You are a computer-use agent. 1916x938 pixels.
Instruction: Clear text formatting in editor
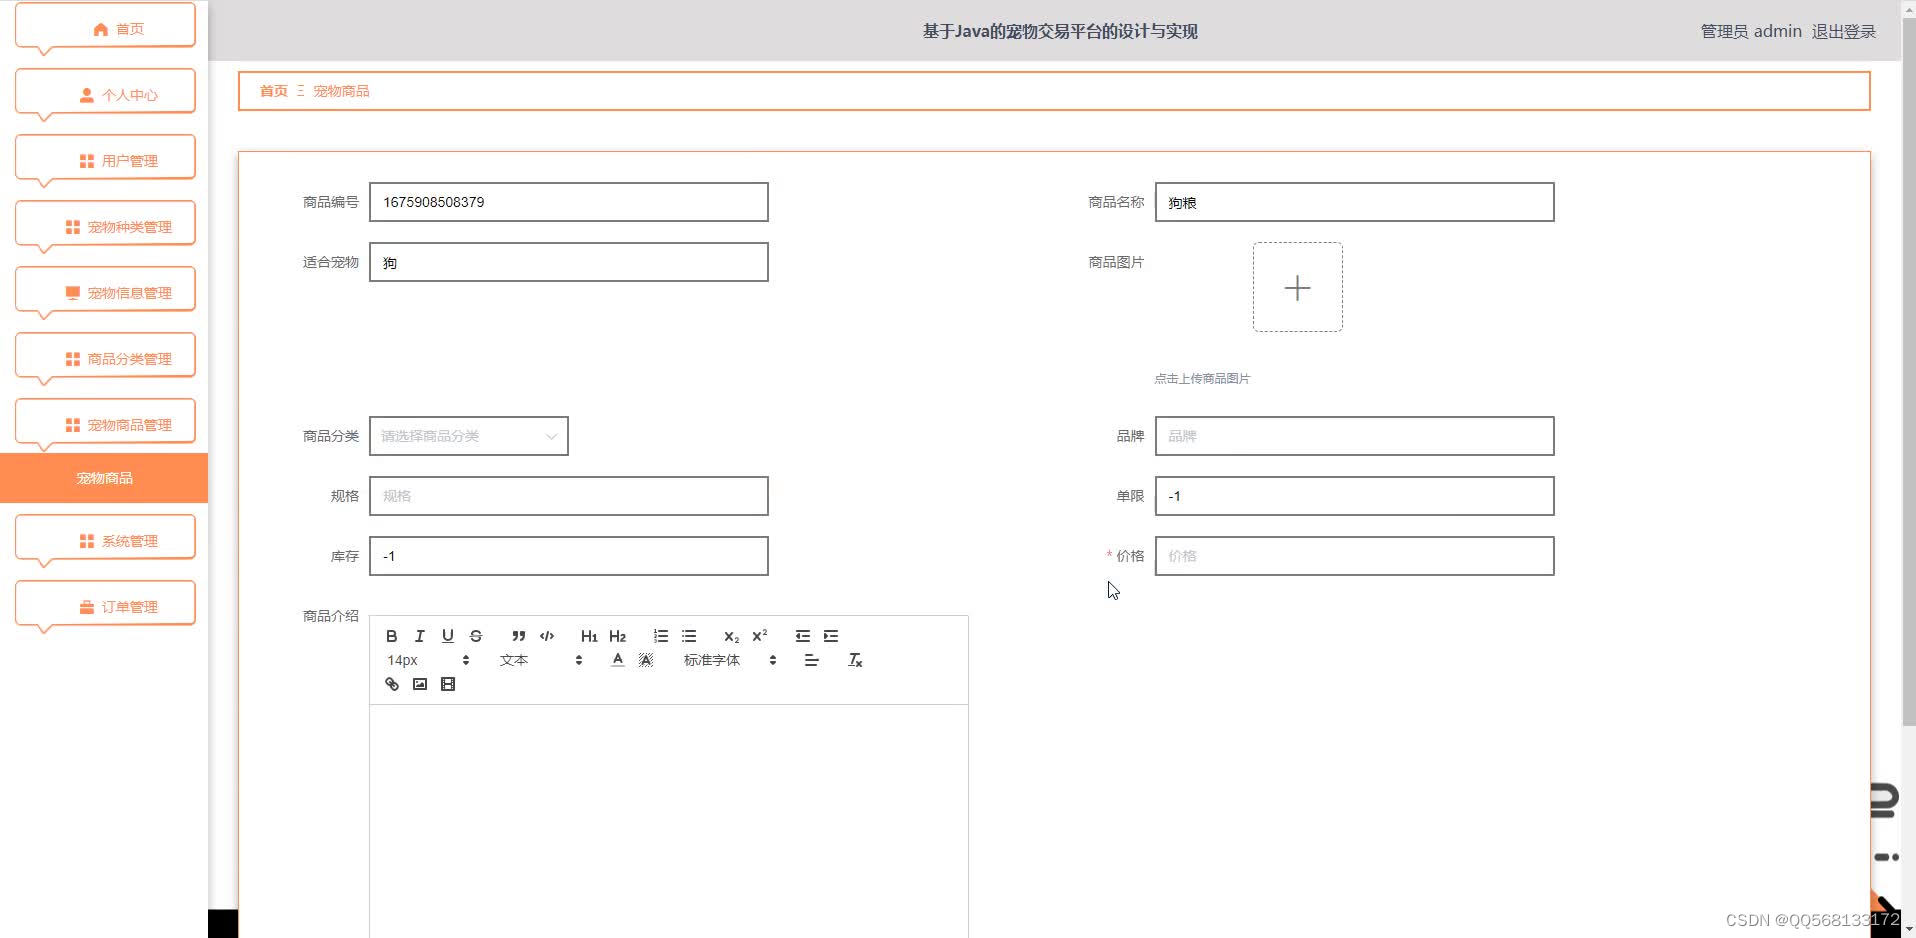[855, 660]
